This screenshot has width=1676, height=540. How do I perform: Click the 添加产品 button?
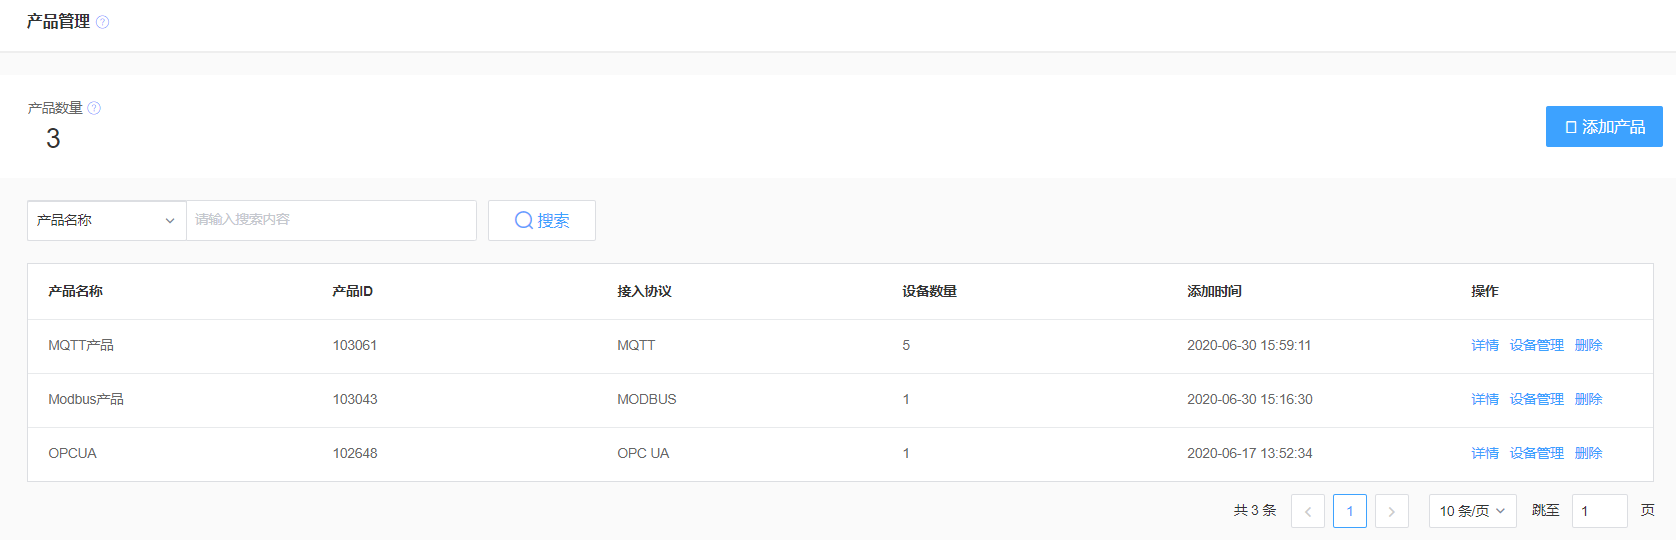pyautogui.click(x=1604, y=127)
